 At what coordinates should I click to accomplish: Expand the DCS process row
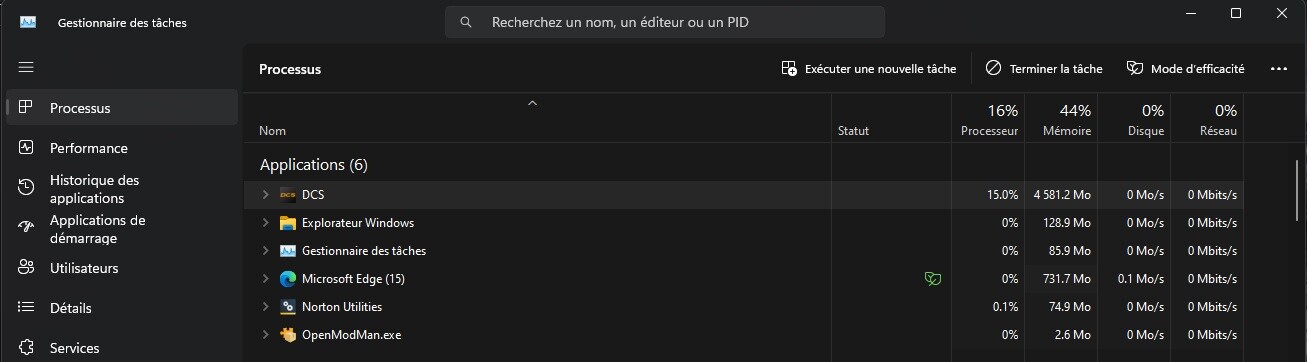[265, 195]
